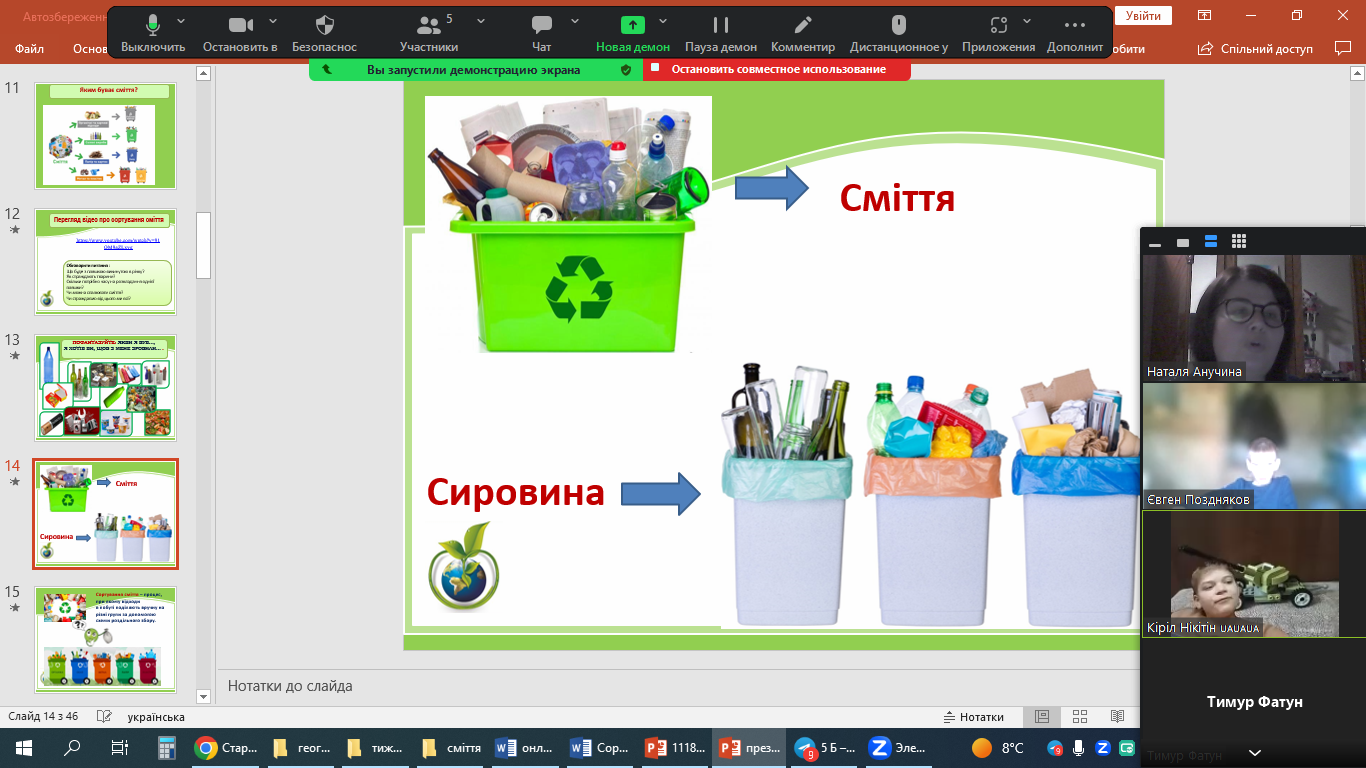Viewport: 1366px width, 768px height.
Task: Mute the Zoom microphone (Выключить)
Action: pos(153,34)
